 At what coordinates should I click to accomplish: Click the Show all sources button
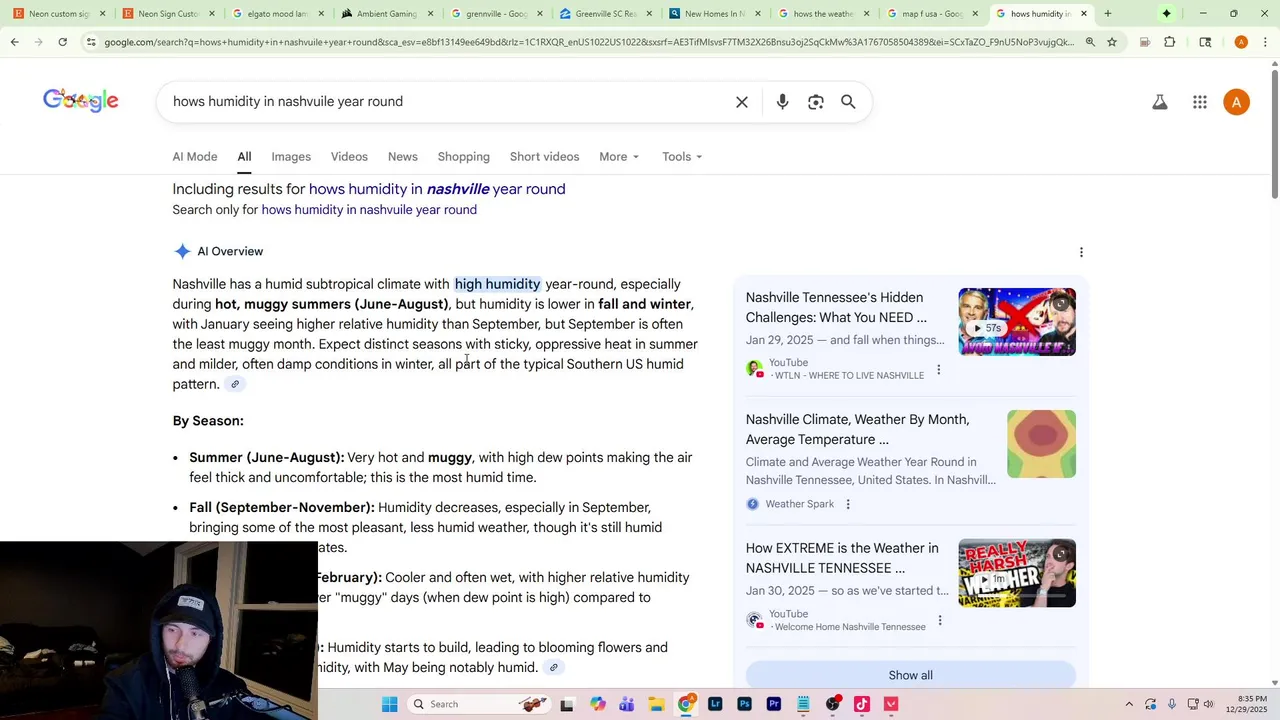tap(910, 675)
